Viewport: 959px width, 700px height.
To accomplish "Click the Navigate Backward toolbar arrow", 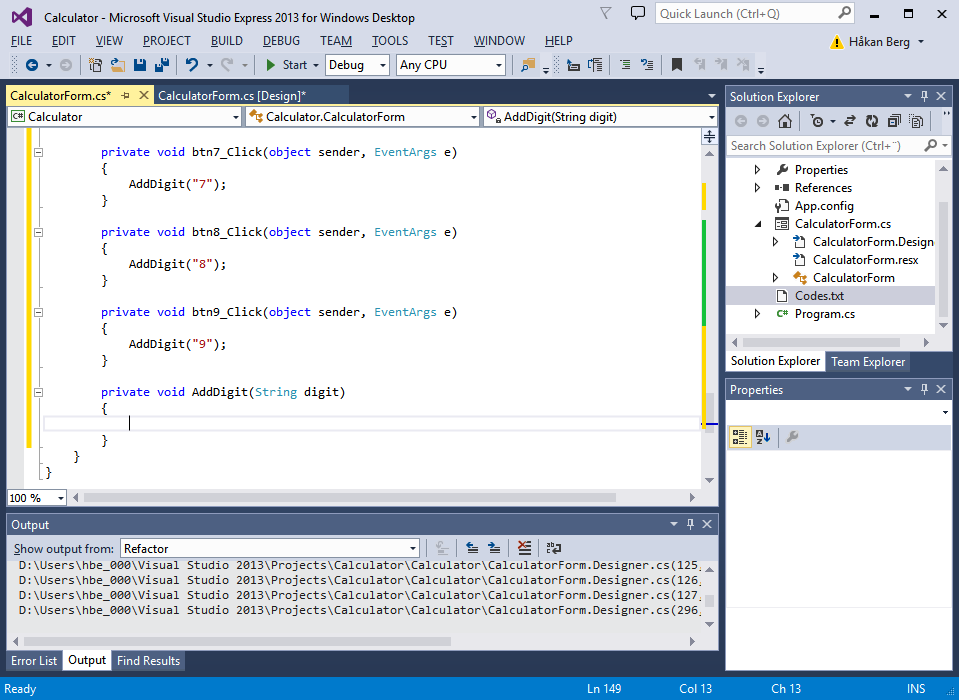I will pos(32,65).
